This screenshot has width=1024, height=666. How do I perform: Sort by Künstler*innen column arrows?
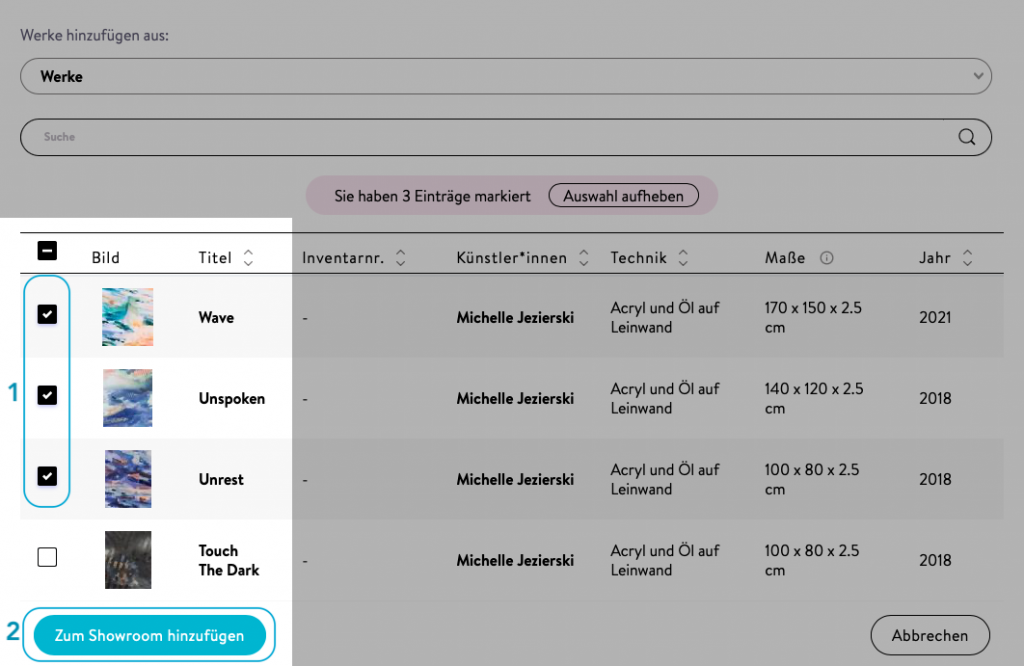[584, 258]
